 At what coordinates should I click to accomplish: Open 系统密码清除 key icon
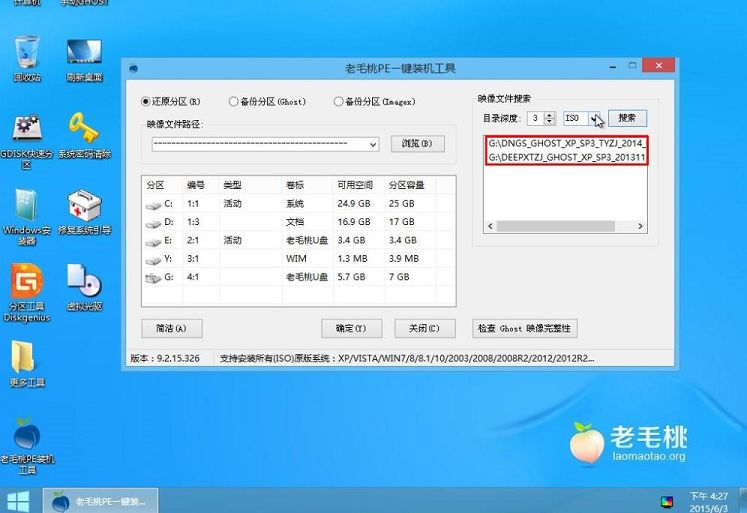(x=84, y=136)
